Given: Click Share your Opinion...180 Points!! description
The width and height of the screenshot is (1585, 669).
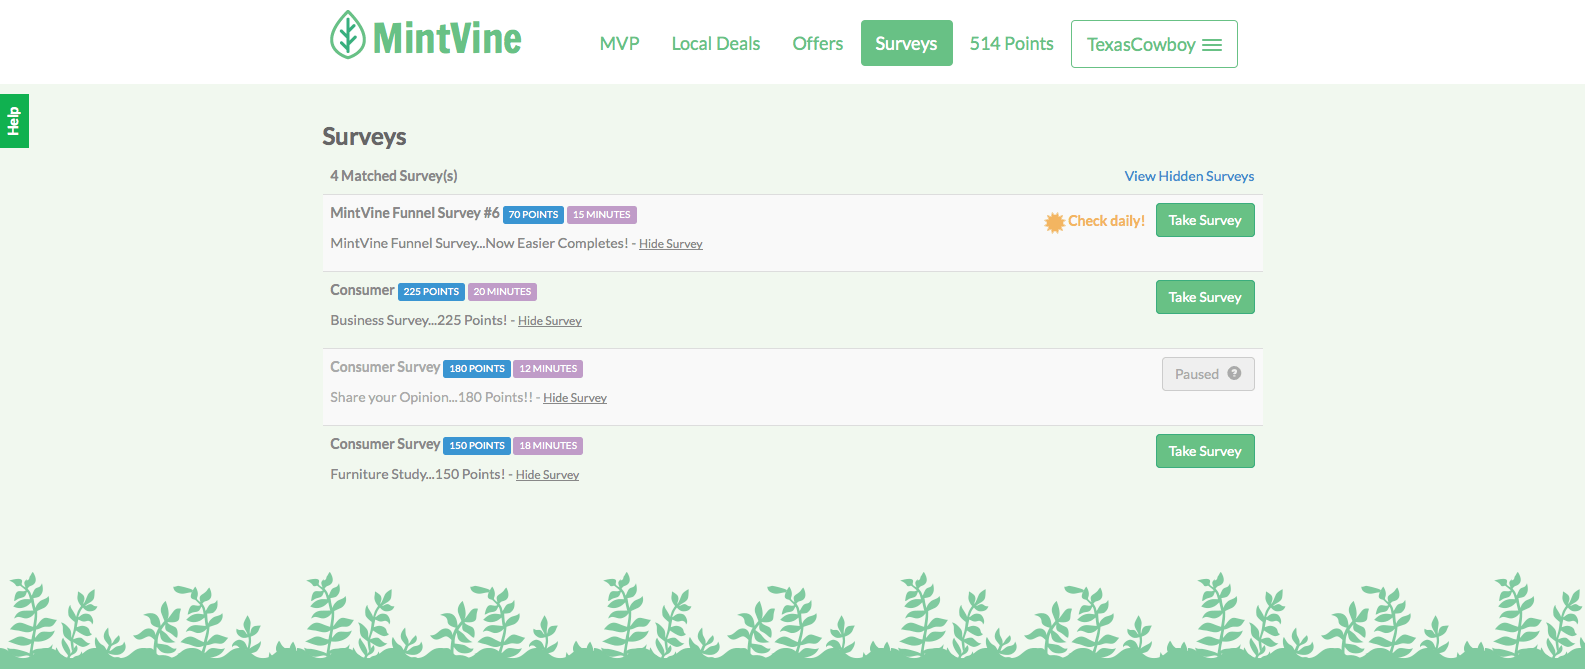Looking at the screenshot, I should (432, 397).
